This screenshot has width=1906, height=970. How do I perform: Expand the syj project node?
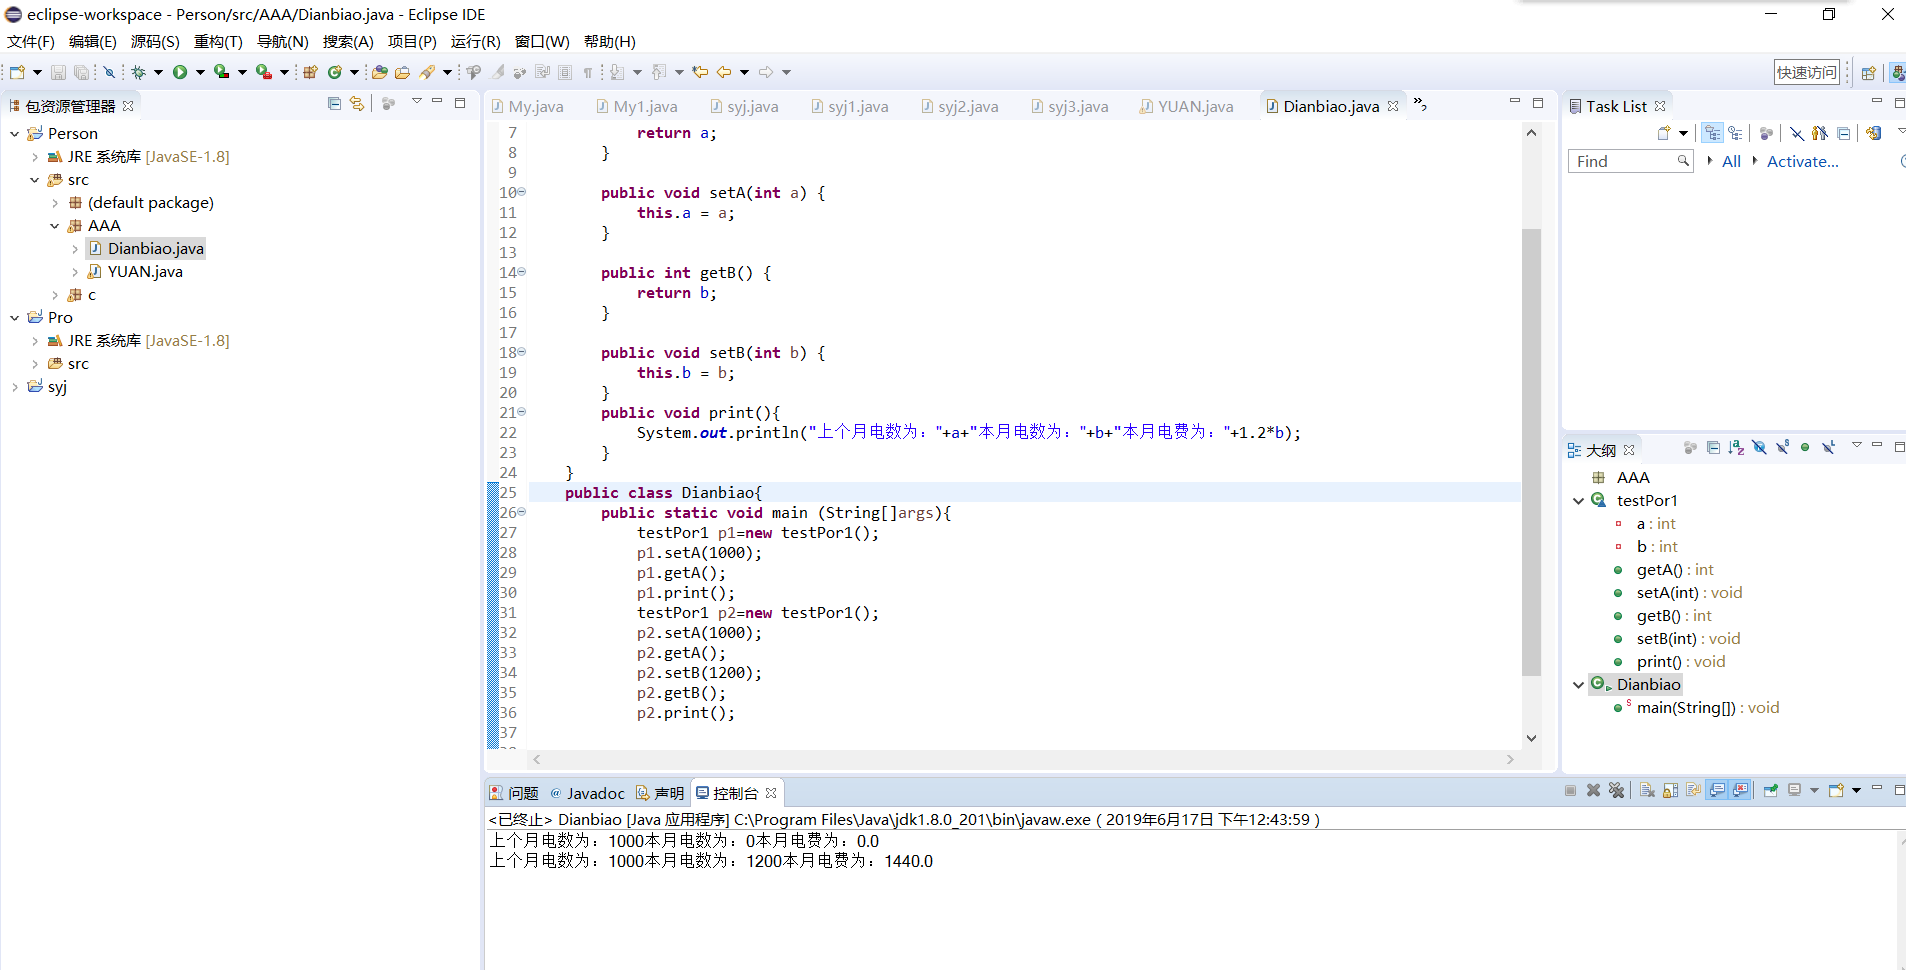pyautogui.click(x=15, y=387)
